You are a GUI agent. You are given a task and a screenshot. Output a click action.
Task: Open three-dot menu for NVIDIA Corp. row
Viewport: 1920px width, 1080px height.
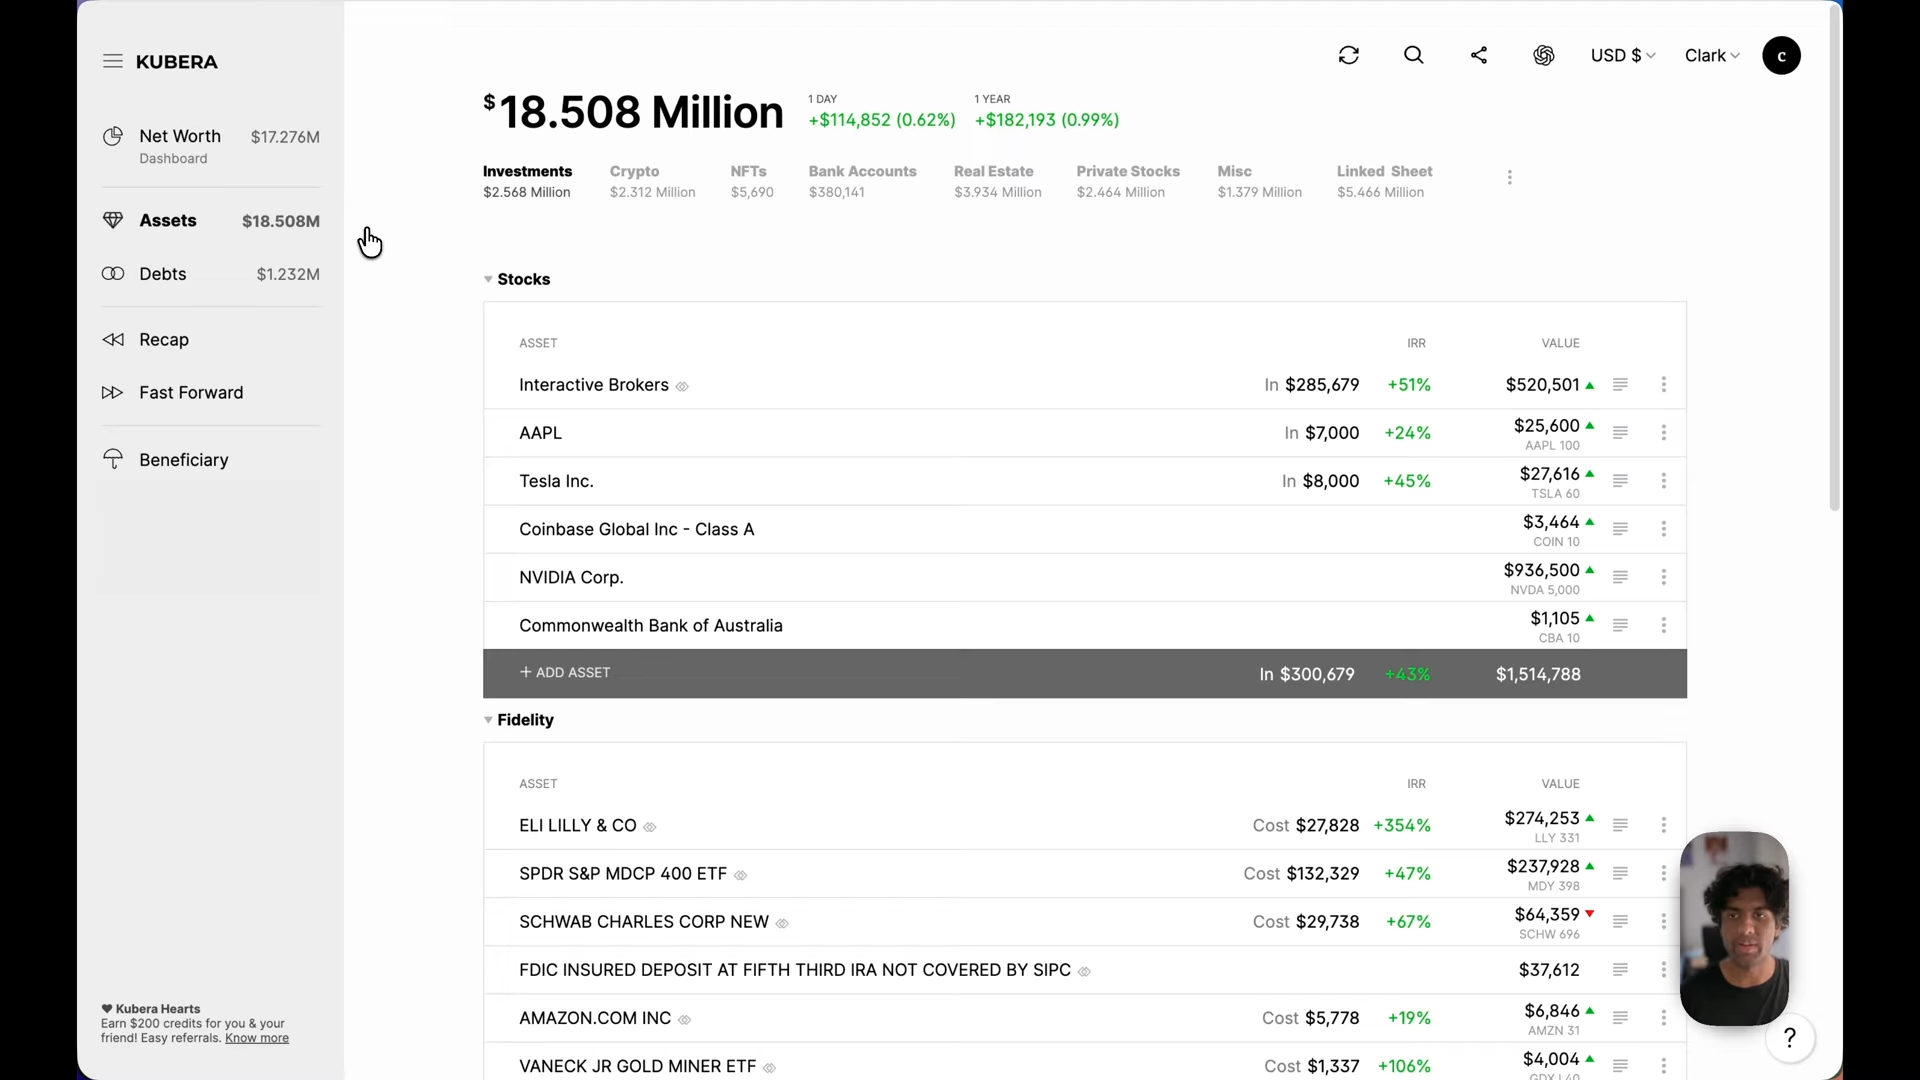1664,577
